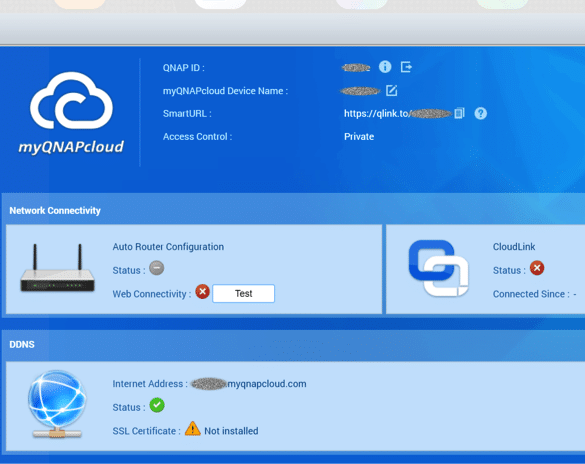Click the DDNS globe icon

[57, 404]
